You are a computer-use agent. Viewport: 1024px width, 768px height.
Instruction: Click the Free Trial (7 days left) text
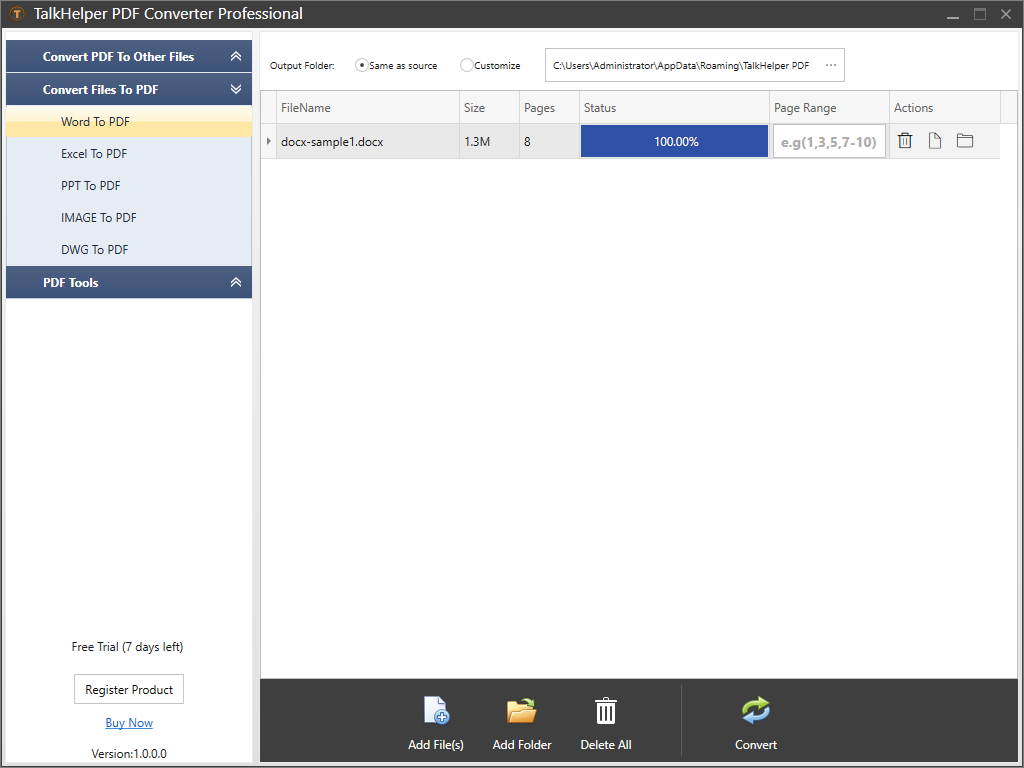[x=127, y=647]
